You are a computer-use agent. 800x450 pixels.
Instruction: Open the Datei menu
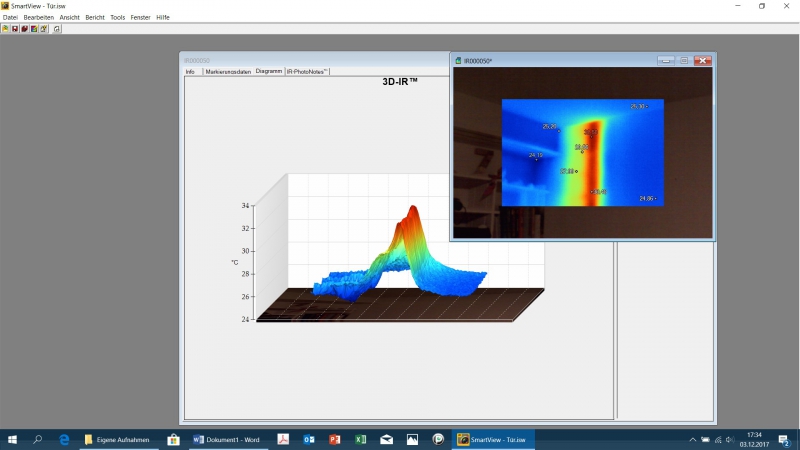pos(11,17)
